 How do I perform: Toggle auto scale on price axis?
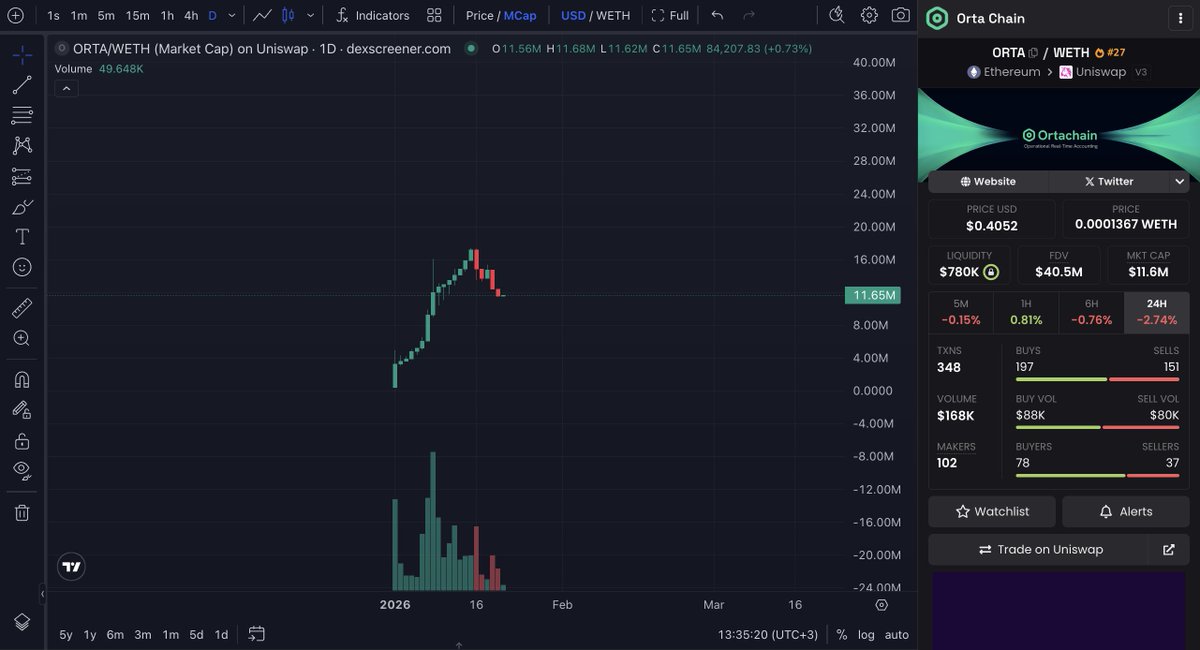click(897, 634)
